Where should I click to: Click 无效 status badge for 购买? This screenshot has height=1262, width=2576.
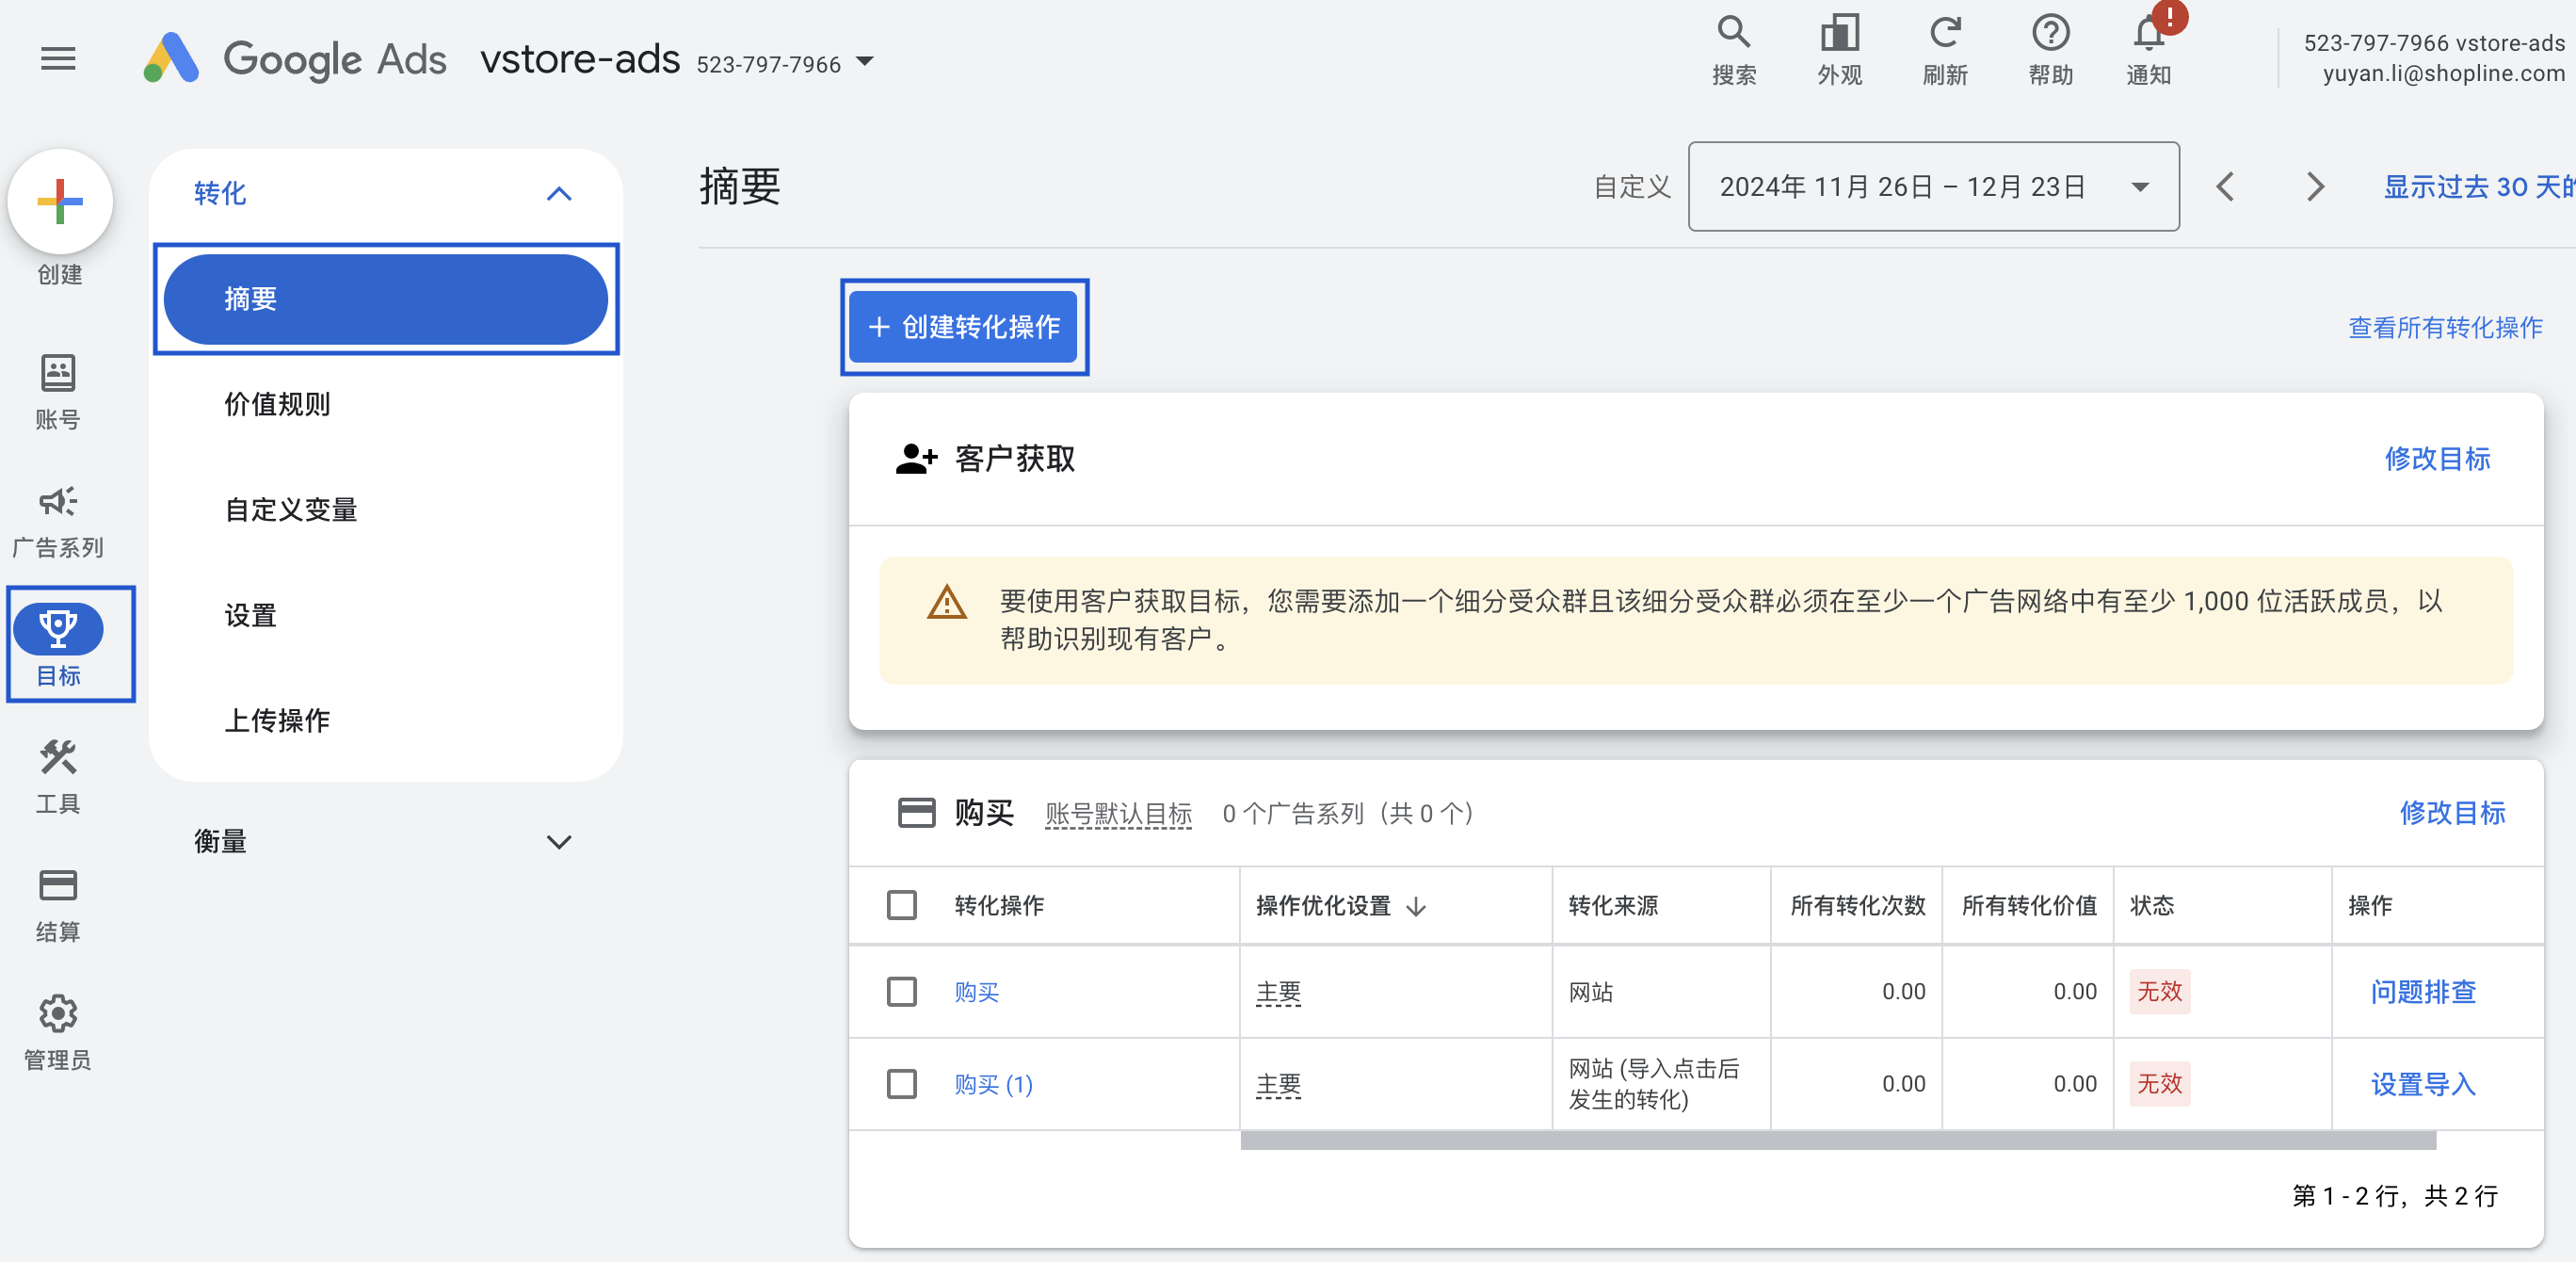[2159, 992]
